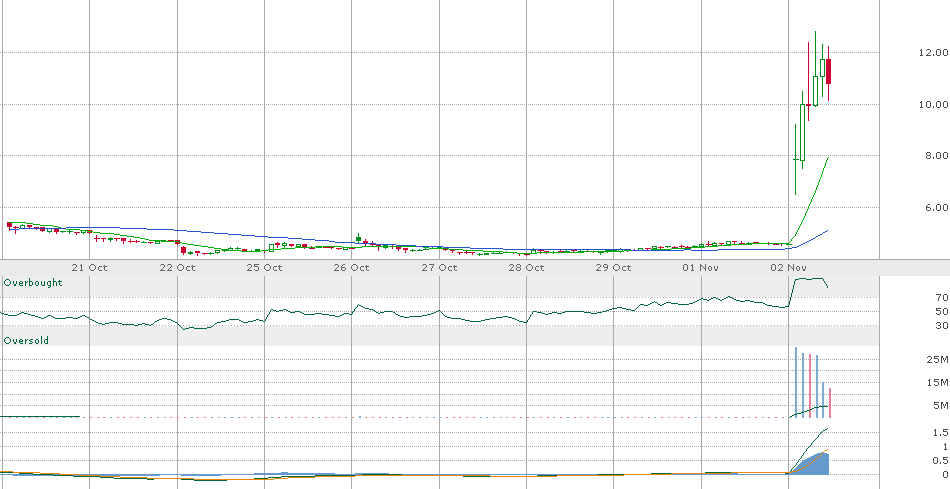950x489 pixels.
Task: Click the 12.00 price axis label
Action: point(933,53)
